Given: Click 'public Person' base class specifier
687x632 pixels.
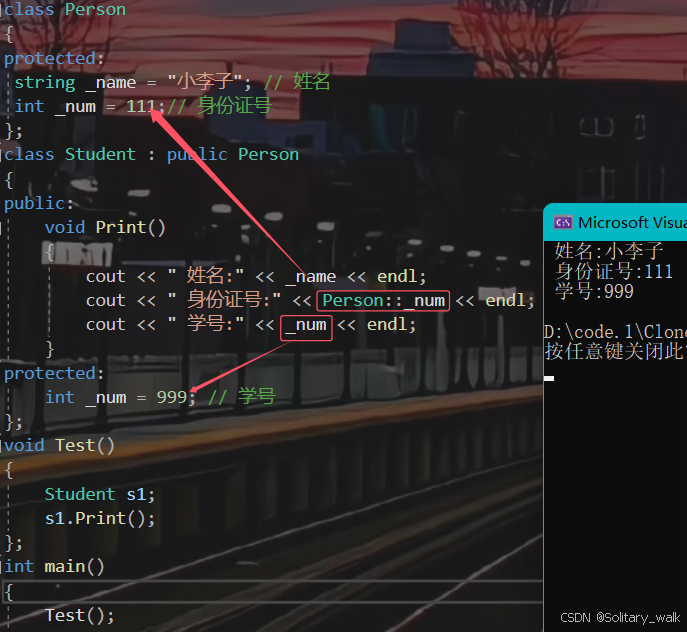Looking at the screenshot, I should tap(233, 154).
